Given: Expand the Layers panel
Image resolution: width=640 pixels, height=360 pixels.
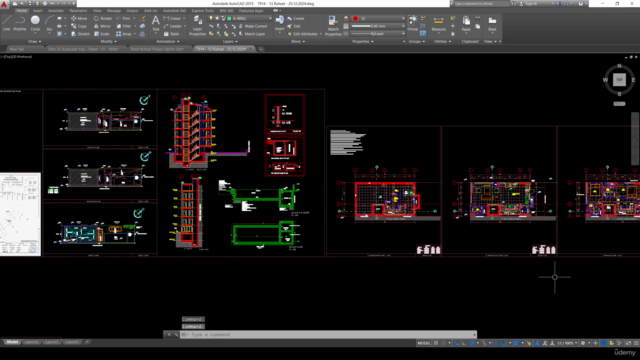Looking at the screenshot, I should click(x=230, y=42).
